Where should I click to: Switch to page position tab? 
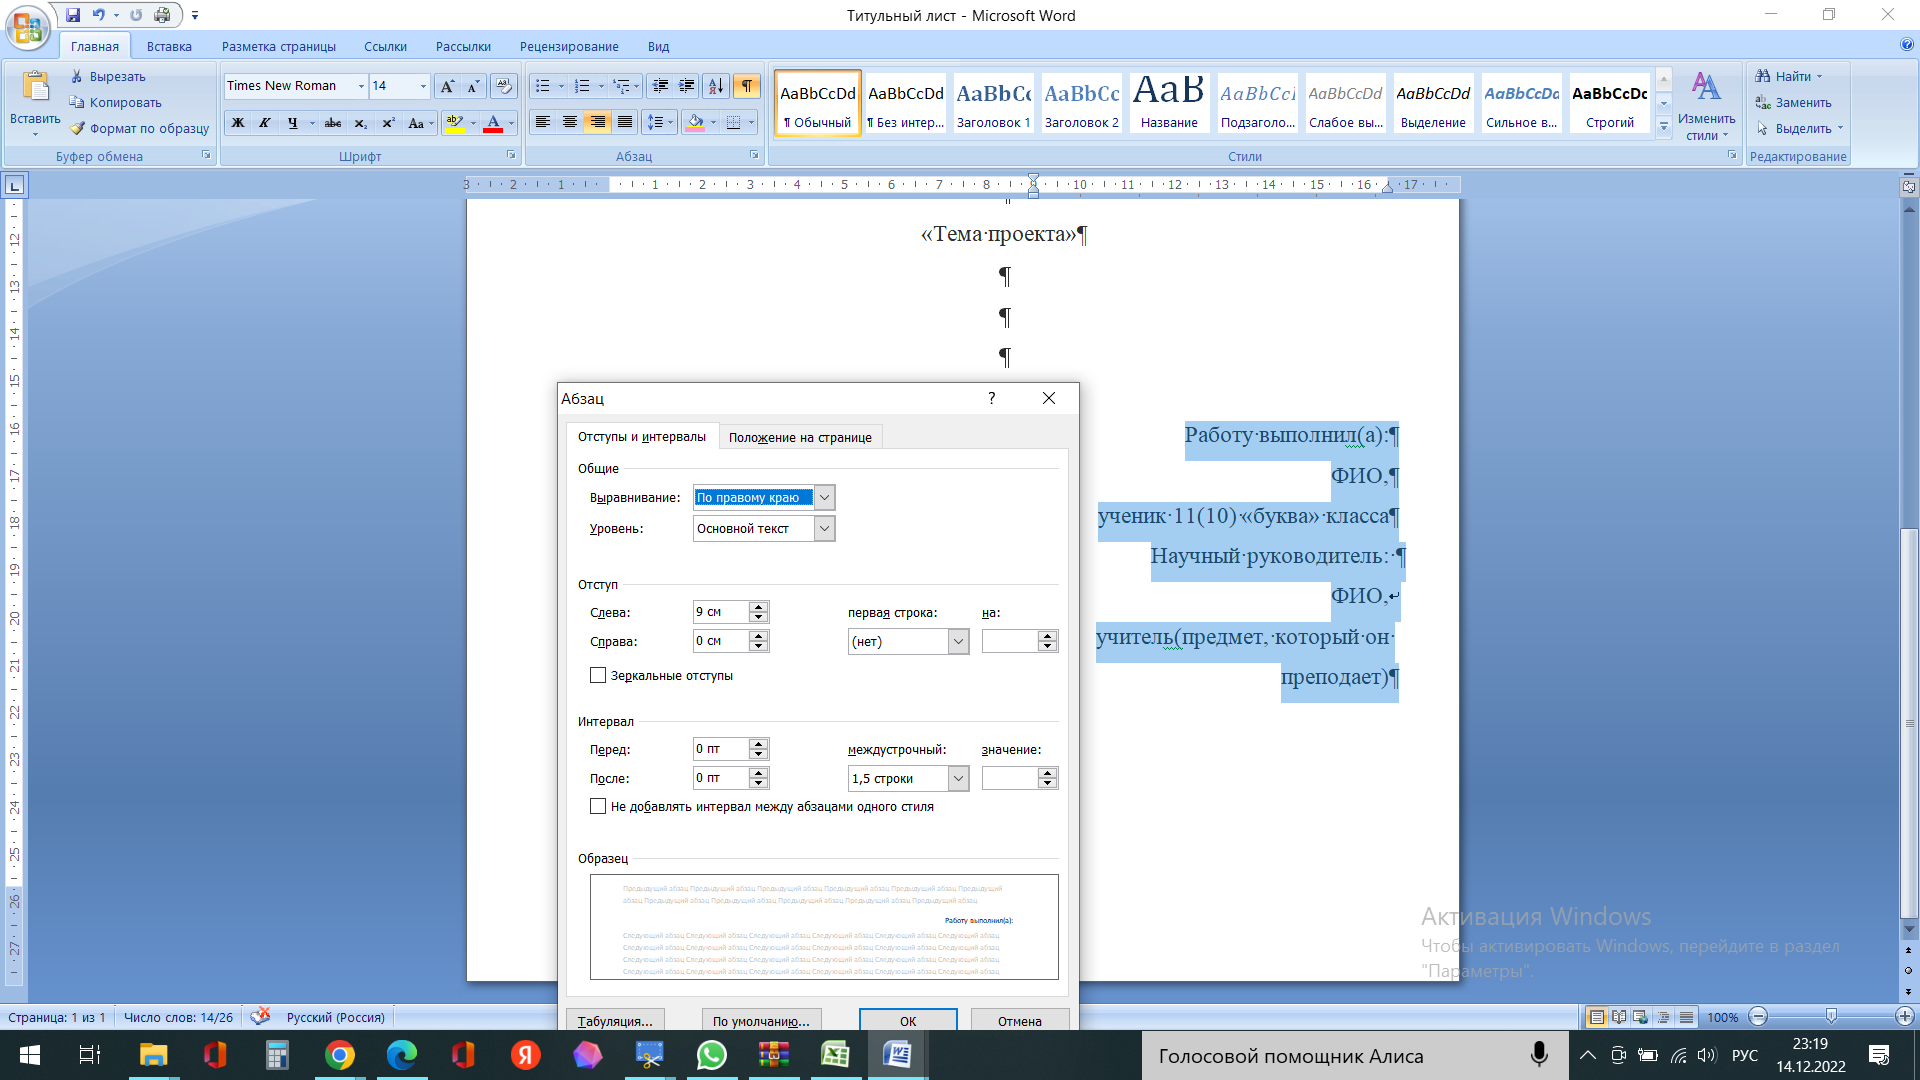tap(800, 437)
